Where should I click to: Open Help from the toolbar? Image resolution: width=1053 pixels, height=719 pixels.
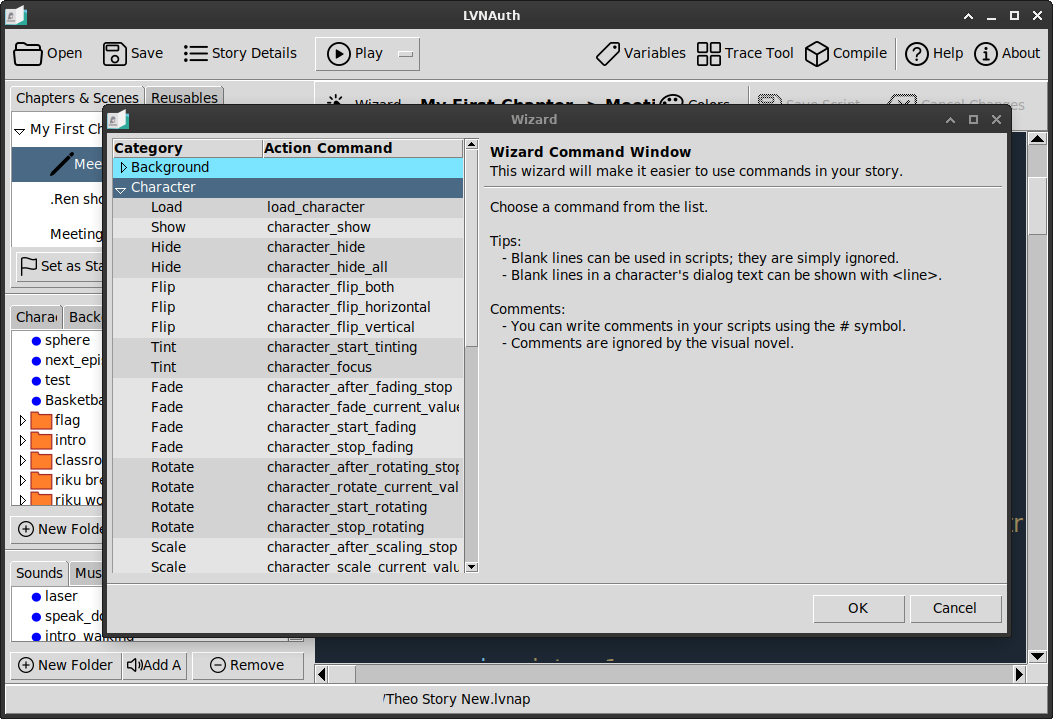934,54
